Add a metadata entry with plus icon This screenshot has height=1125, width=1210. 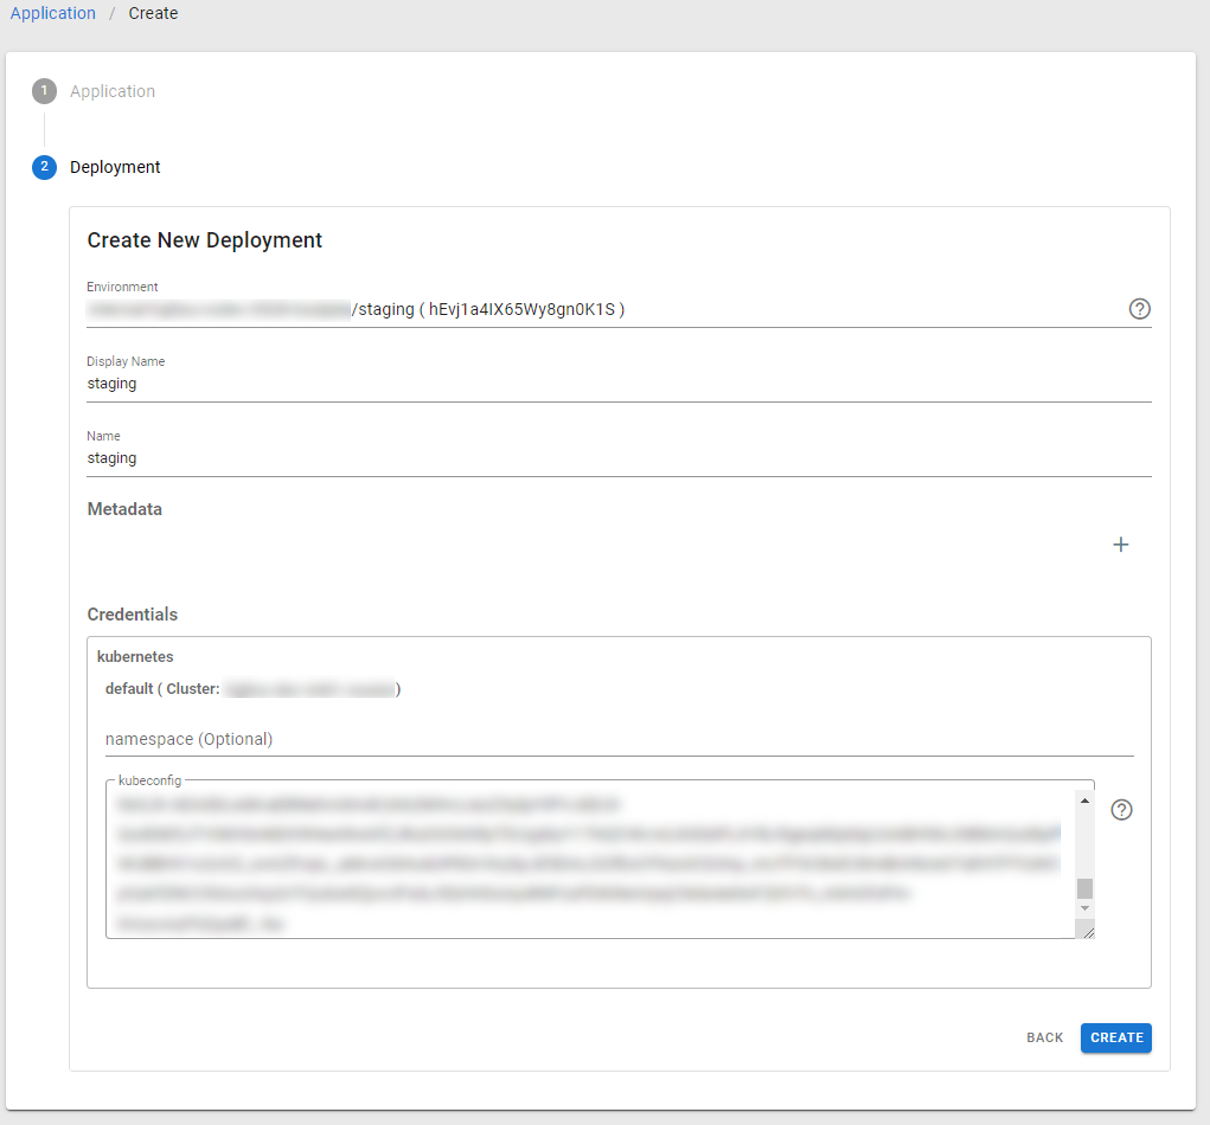pyautogui.click(x=1120, y=545)
